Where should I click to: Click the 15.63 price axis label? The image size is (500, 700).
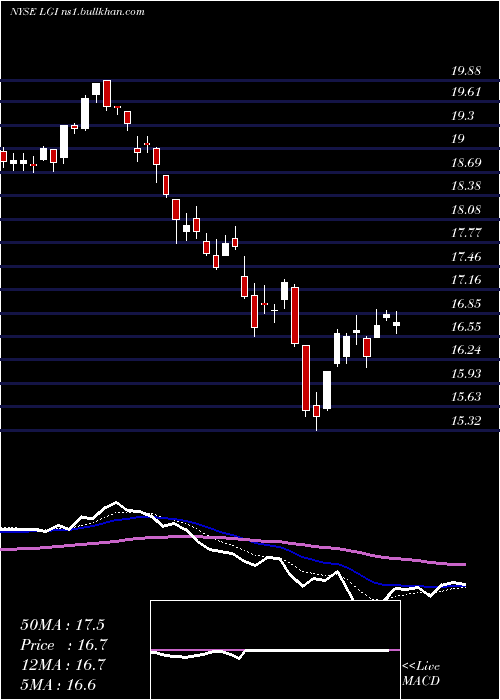(x=466, y=396)
